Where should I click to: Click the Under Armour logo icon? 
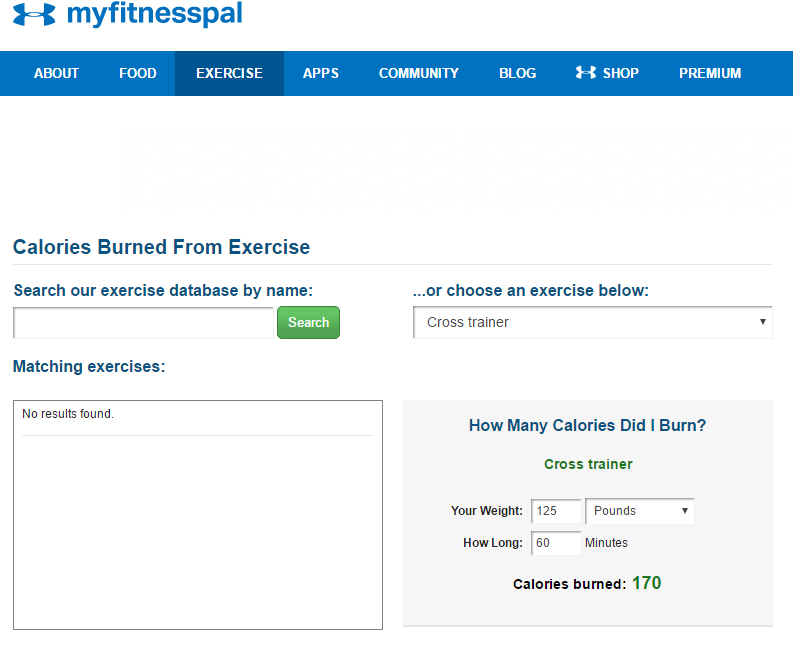click(34, 14)
